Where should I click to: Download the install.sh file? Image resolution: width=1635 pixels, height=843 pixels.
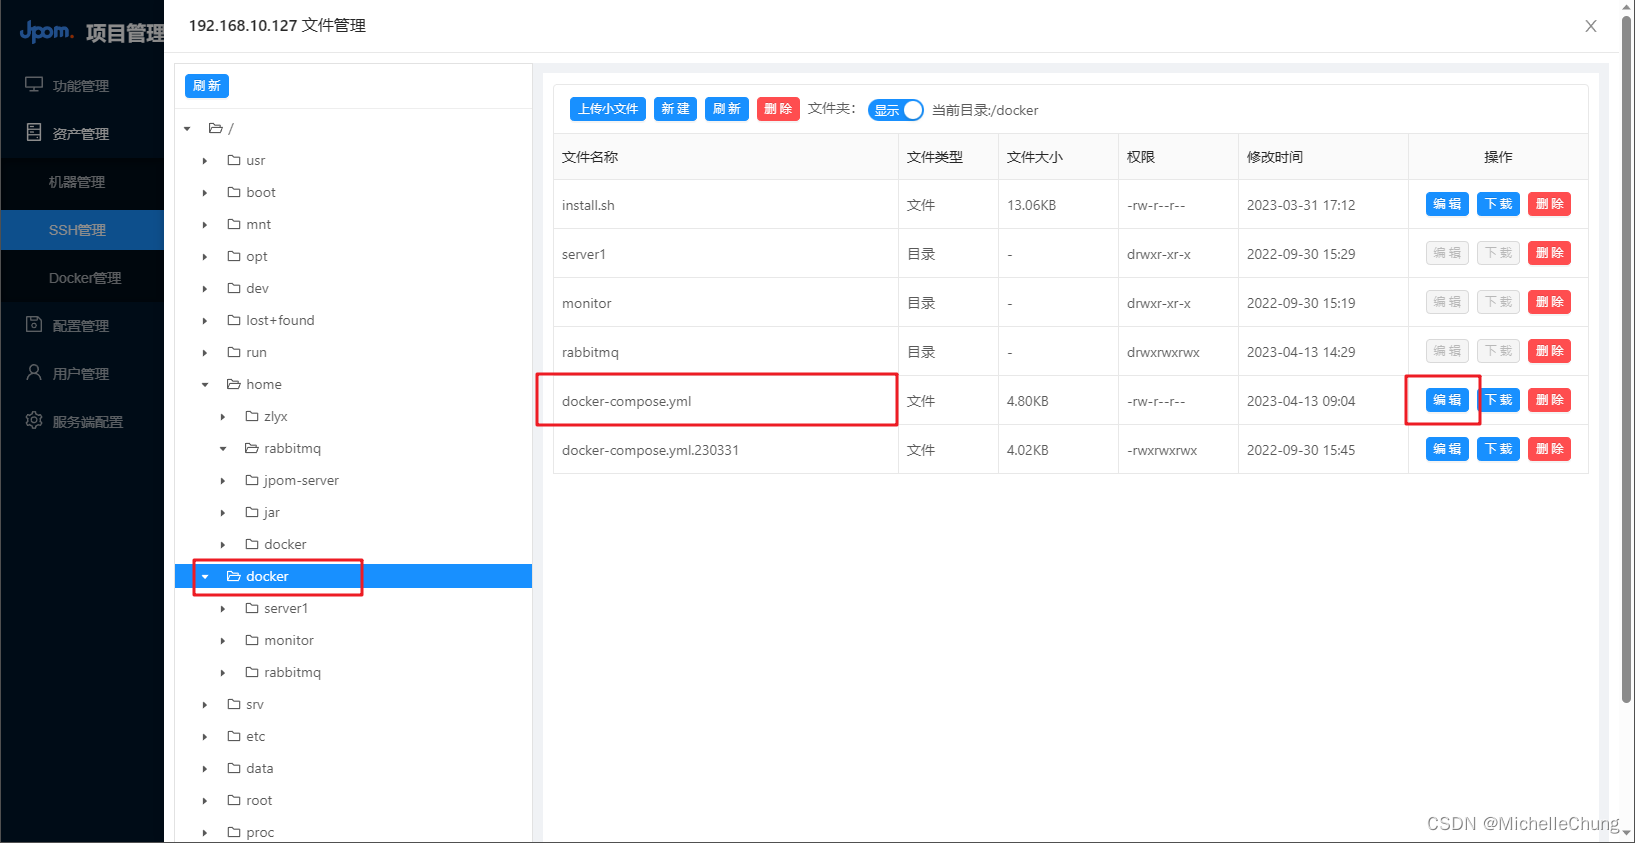pyautogui.click(x=1498, y=204)
